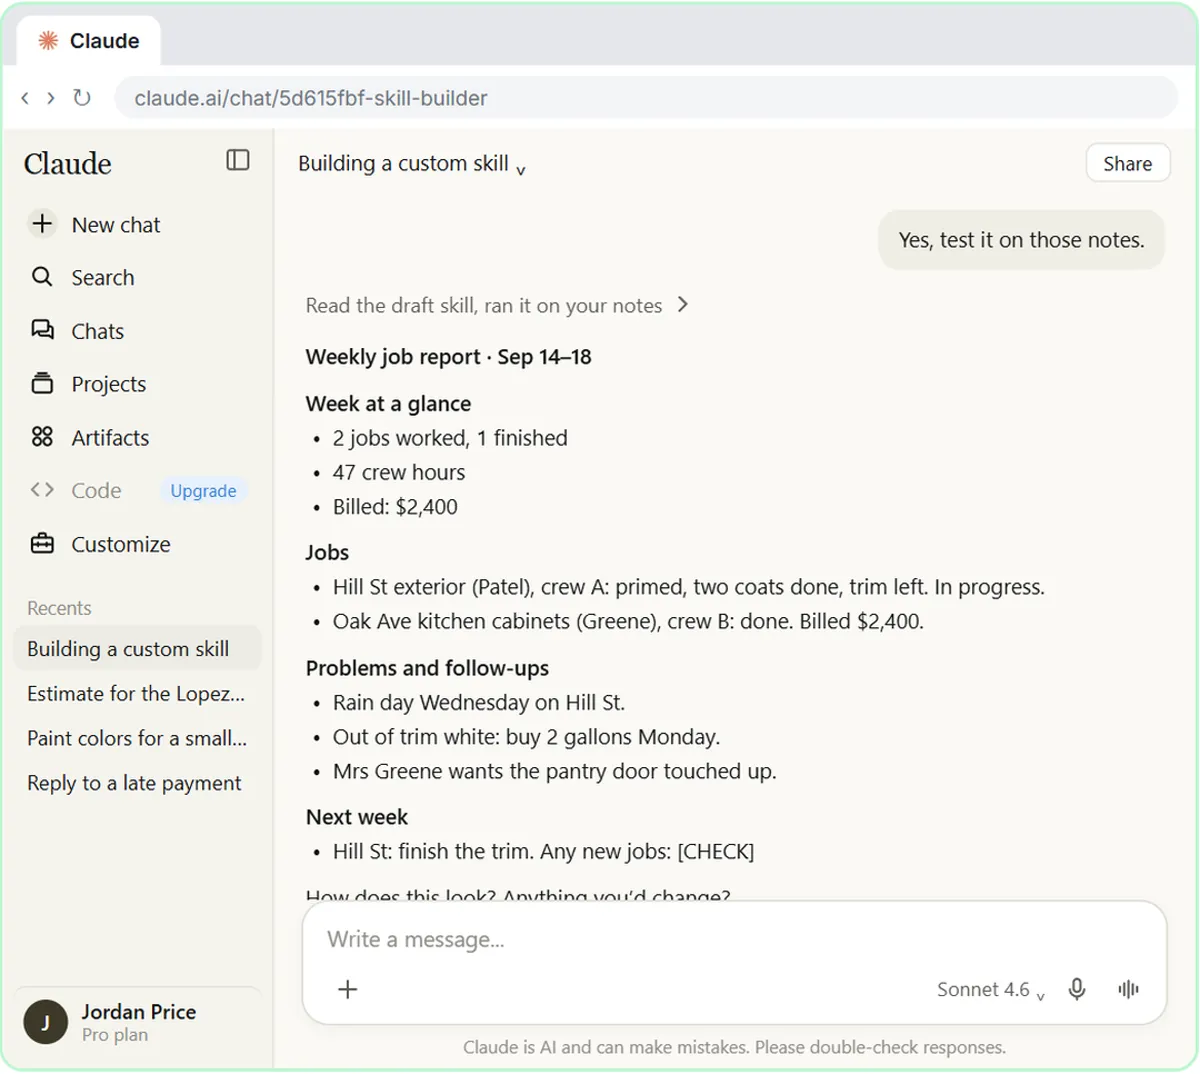Click the 'Write a message...' input field

(734, 940)
